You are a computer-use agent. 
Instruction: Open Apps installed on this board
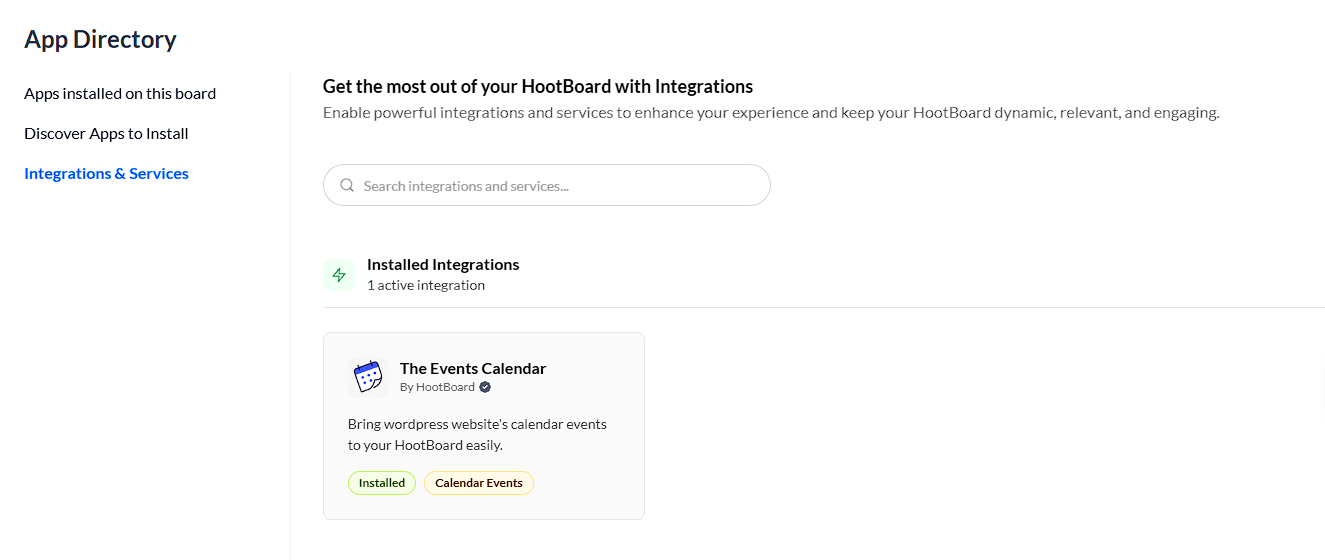point(120,94)
